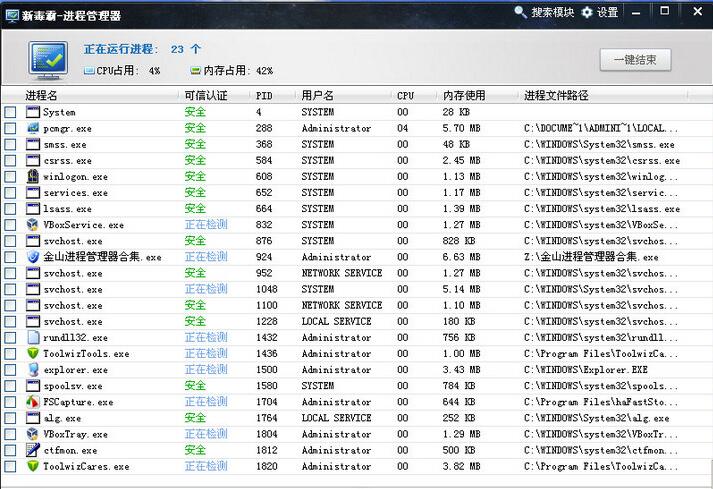This screenshot has width=713, height=489.
Task: Click the FSCapture.exe process icon
Action: point(33,402)
